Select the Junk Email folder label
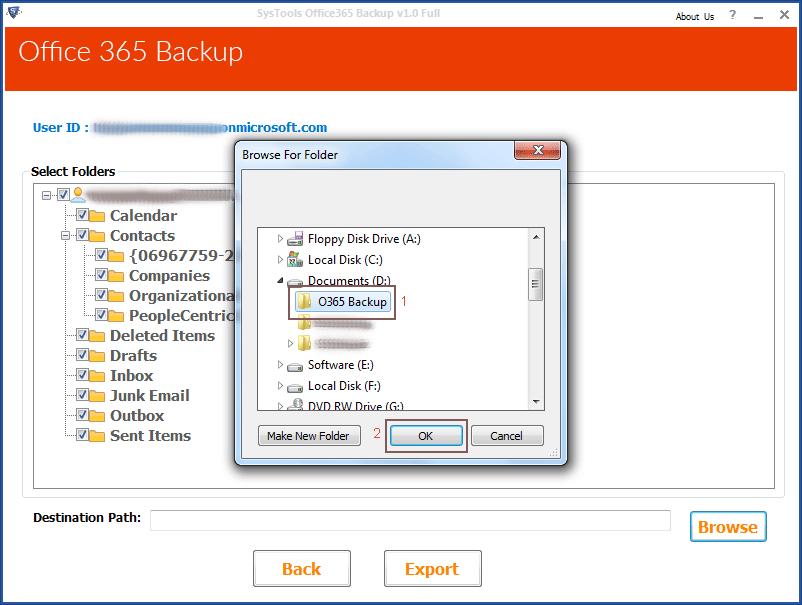This screenshot has height=605, width=802. click(149, 396)
